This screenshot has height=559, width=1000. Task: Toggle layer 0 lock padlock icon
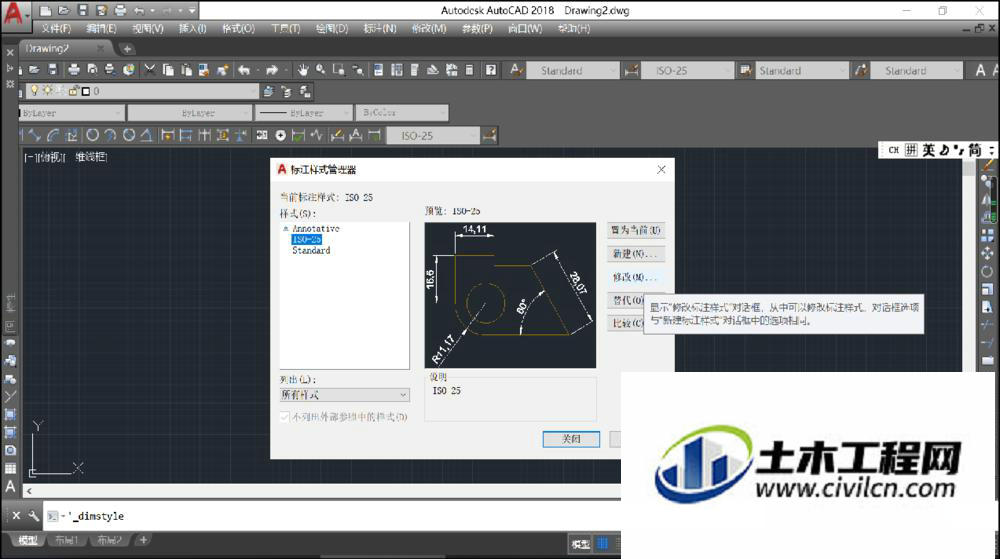(x=73, y=91)
